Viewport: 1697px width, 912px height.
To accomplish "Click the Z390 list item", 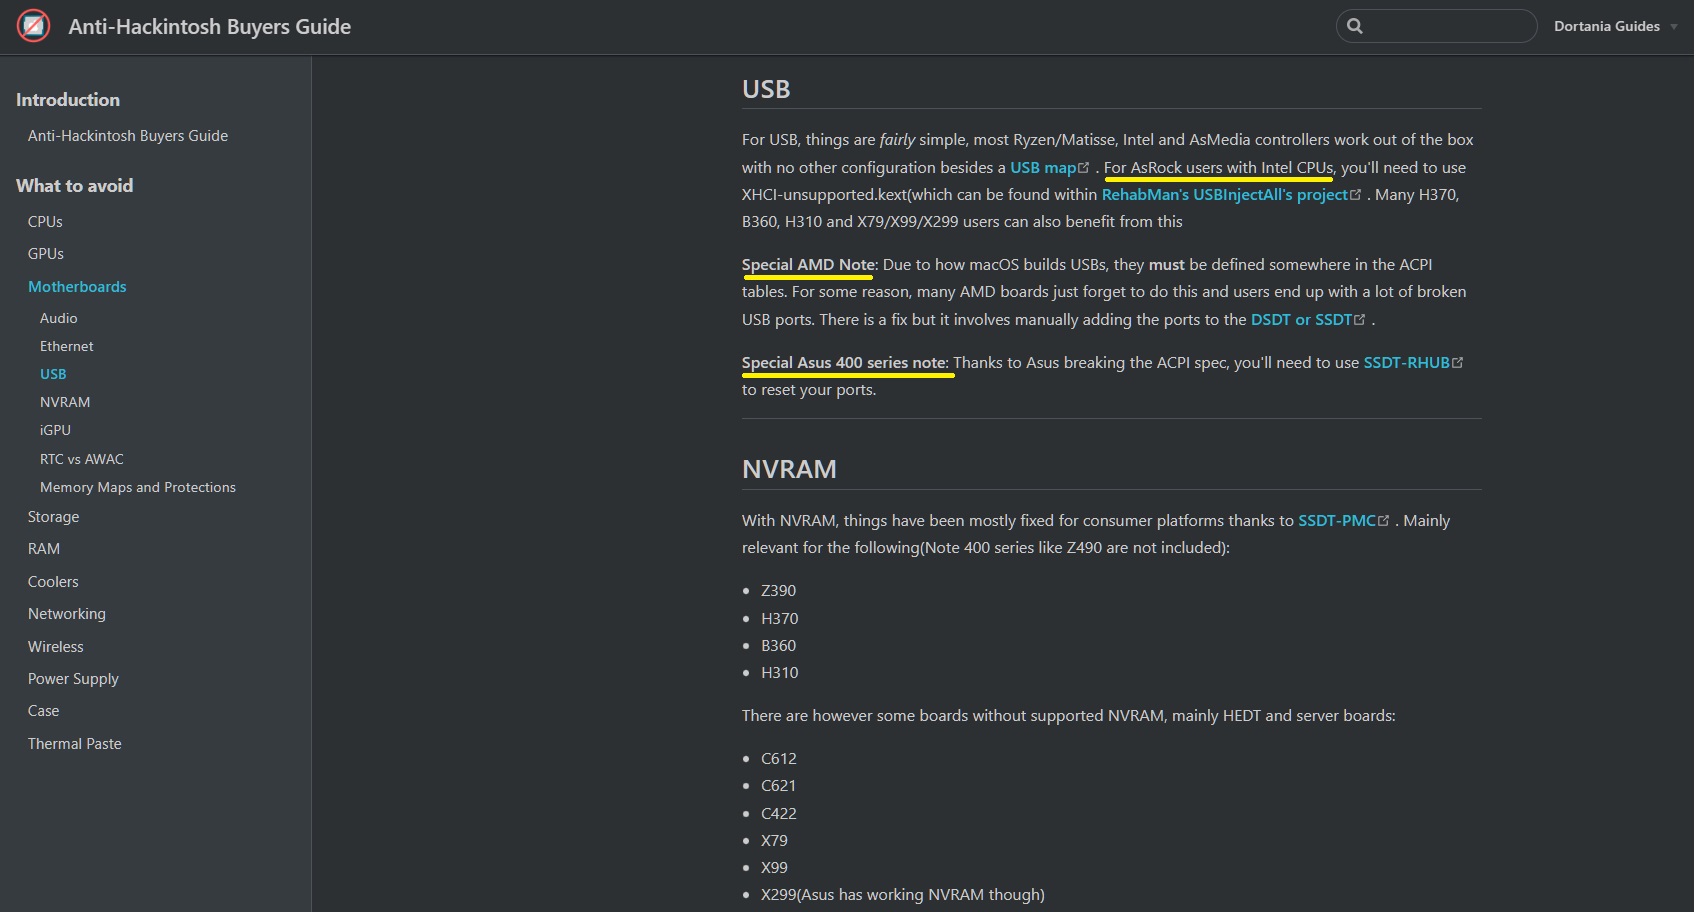I will (x=778, y=591).
